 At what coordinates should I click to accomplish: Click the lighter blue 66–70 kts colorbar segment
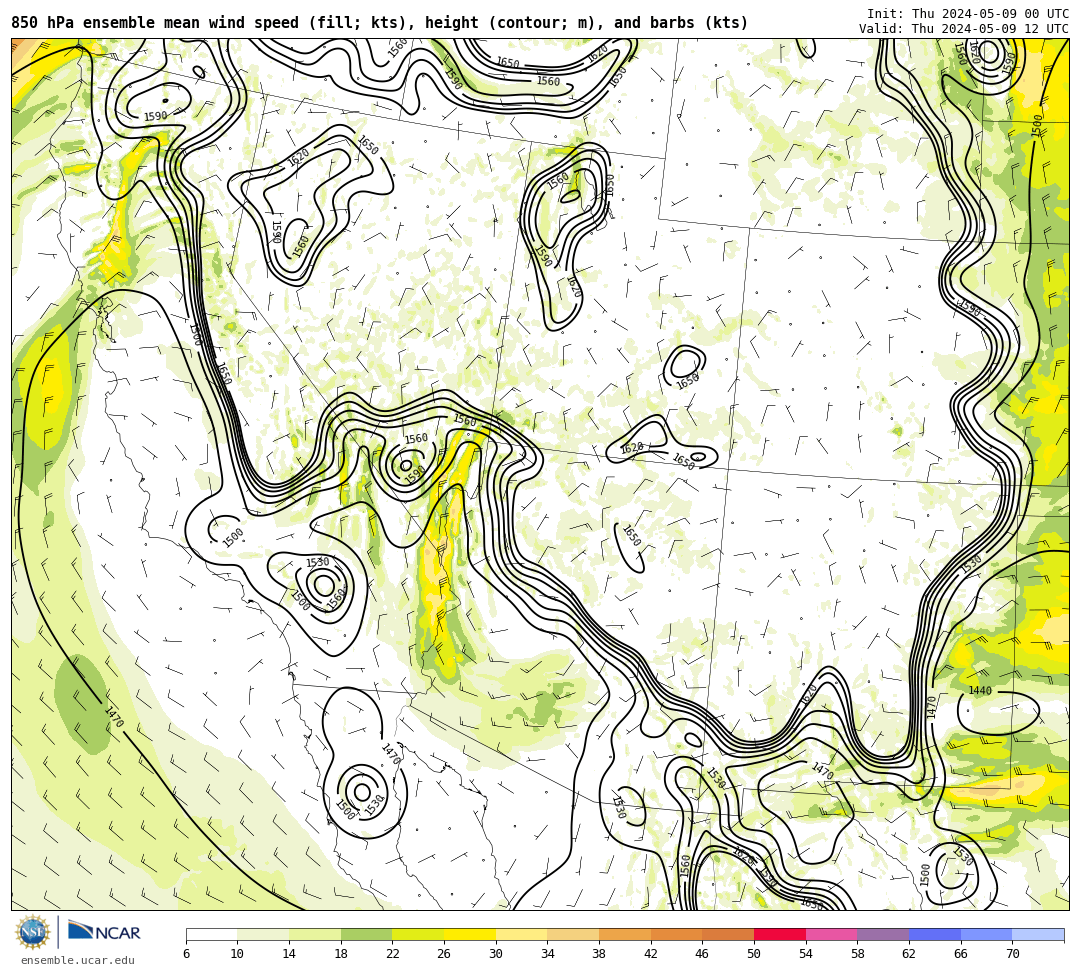click(986, 934)
